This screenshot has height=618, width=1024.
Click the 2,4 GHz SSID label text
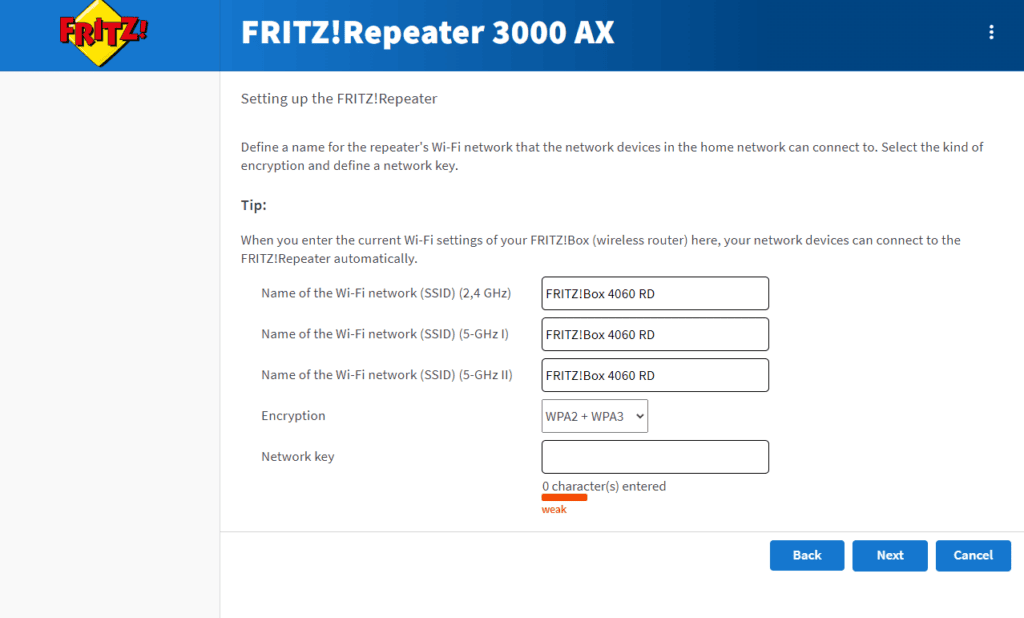pos(386,293)
